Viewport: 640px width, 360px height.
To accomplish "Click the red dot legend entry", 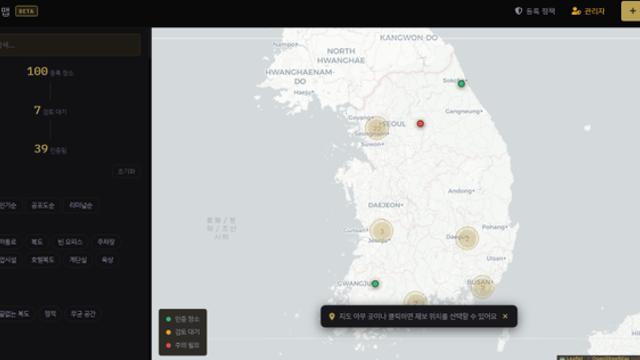I will click(182, 345).
